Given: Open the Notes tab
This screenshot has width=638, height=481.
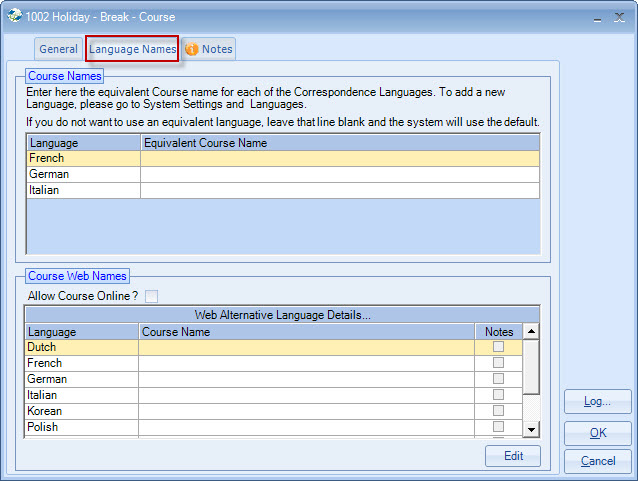Looking at the screenshot, I should click(x=209, y=49).
